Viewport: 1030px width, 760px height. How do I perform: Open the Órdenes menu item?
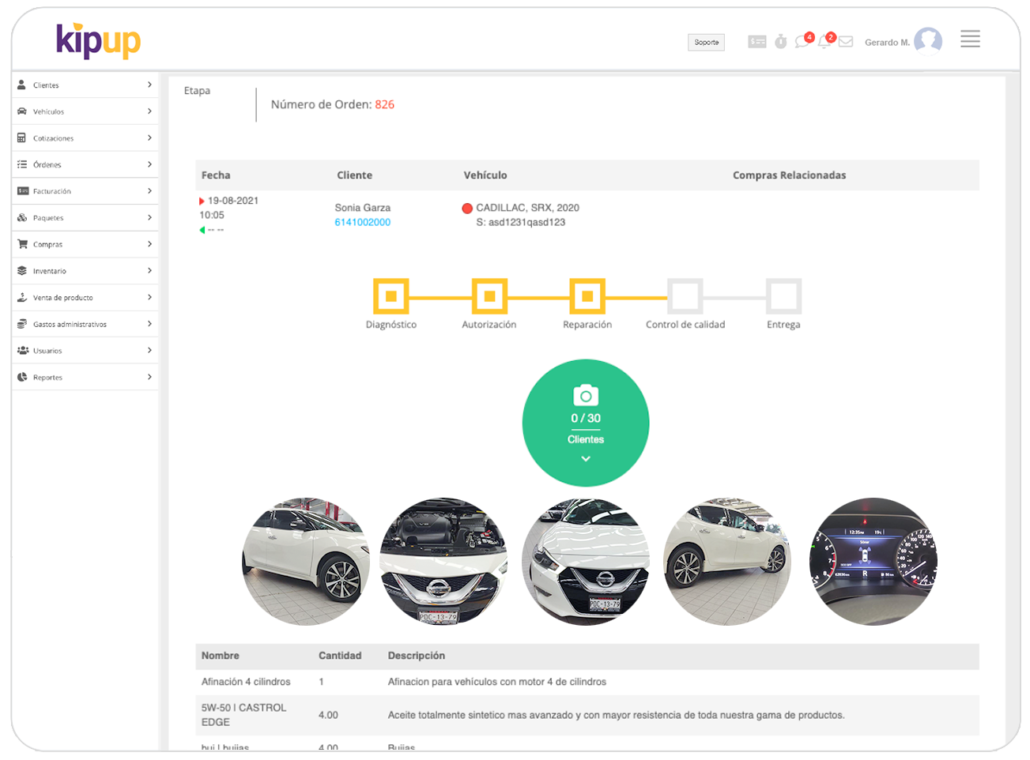click(x=84, y=165)
